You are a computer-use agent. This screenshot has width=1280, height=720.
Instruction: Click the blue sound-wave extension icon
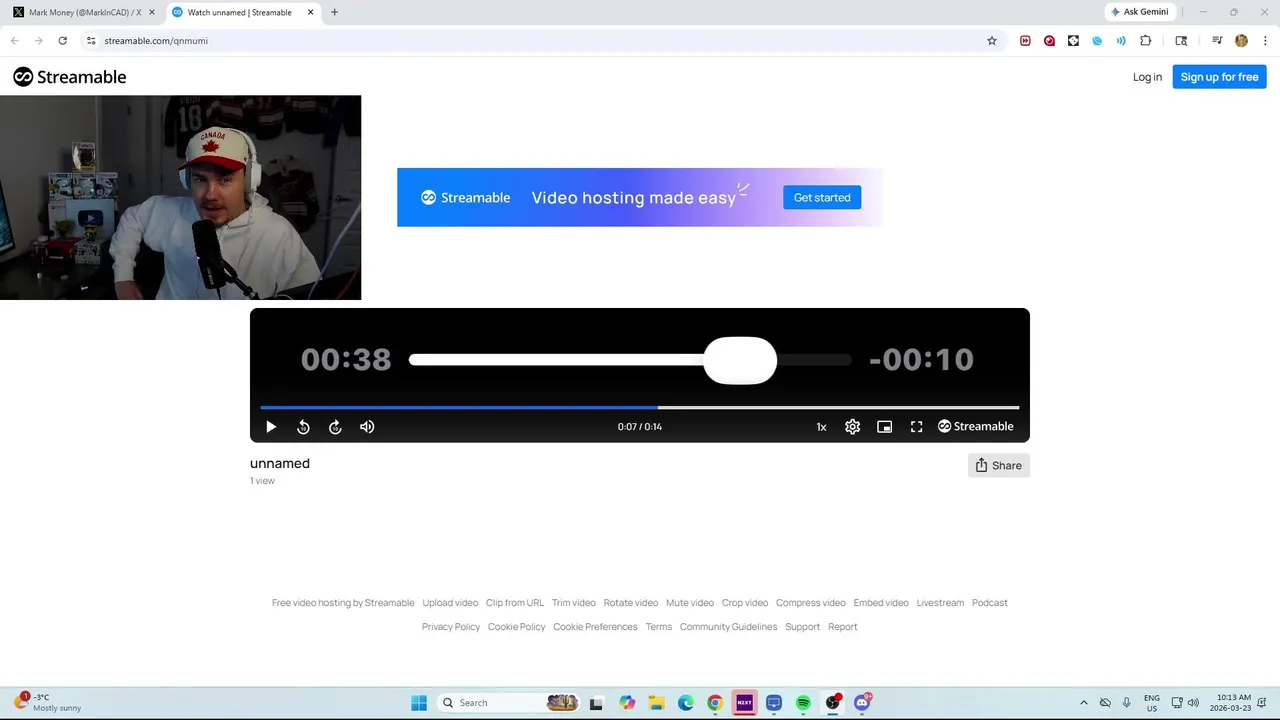[1121, 41]
